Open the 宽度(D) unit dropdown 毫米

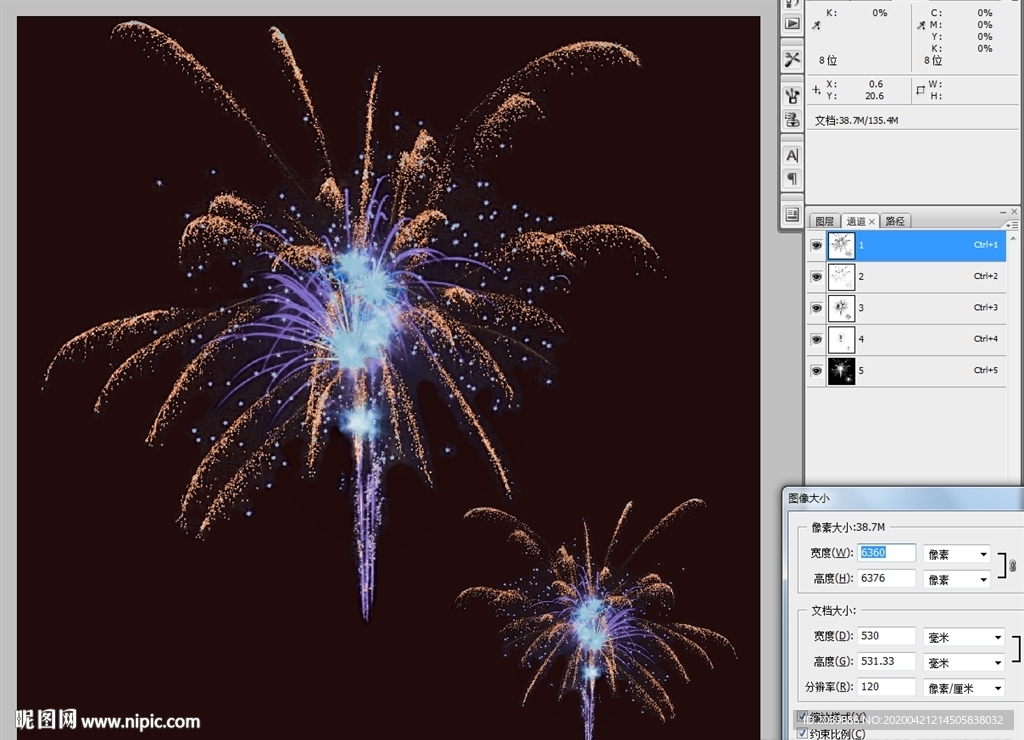coord(964,637)
